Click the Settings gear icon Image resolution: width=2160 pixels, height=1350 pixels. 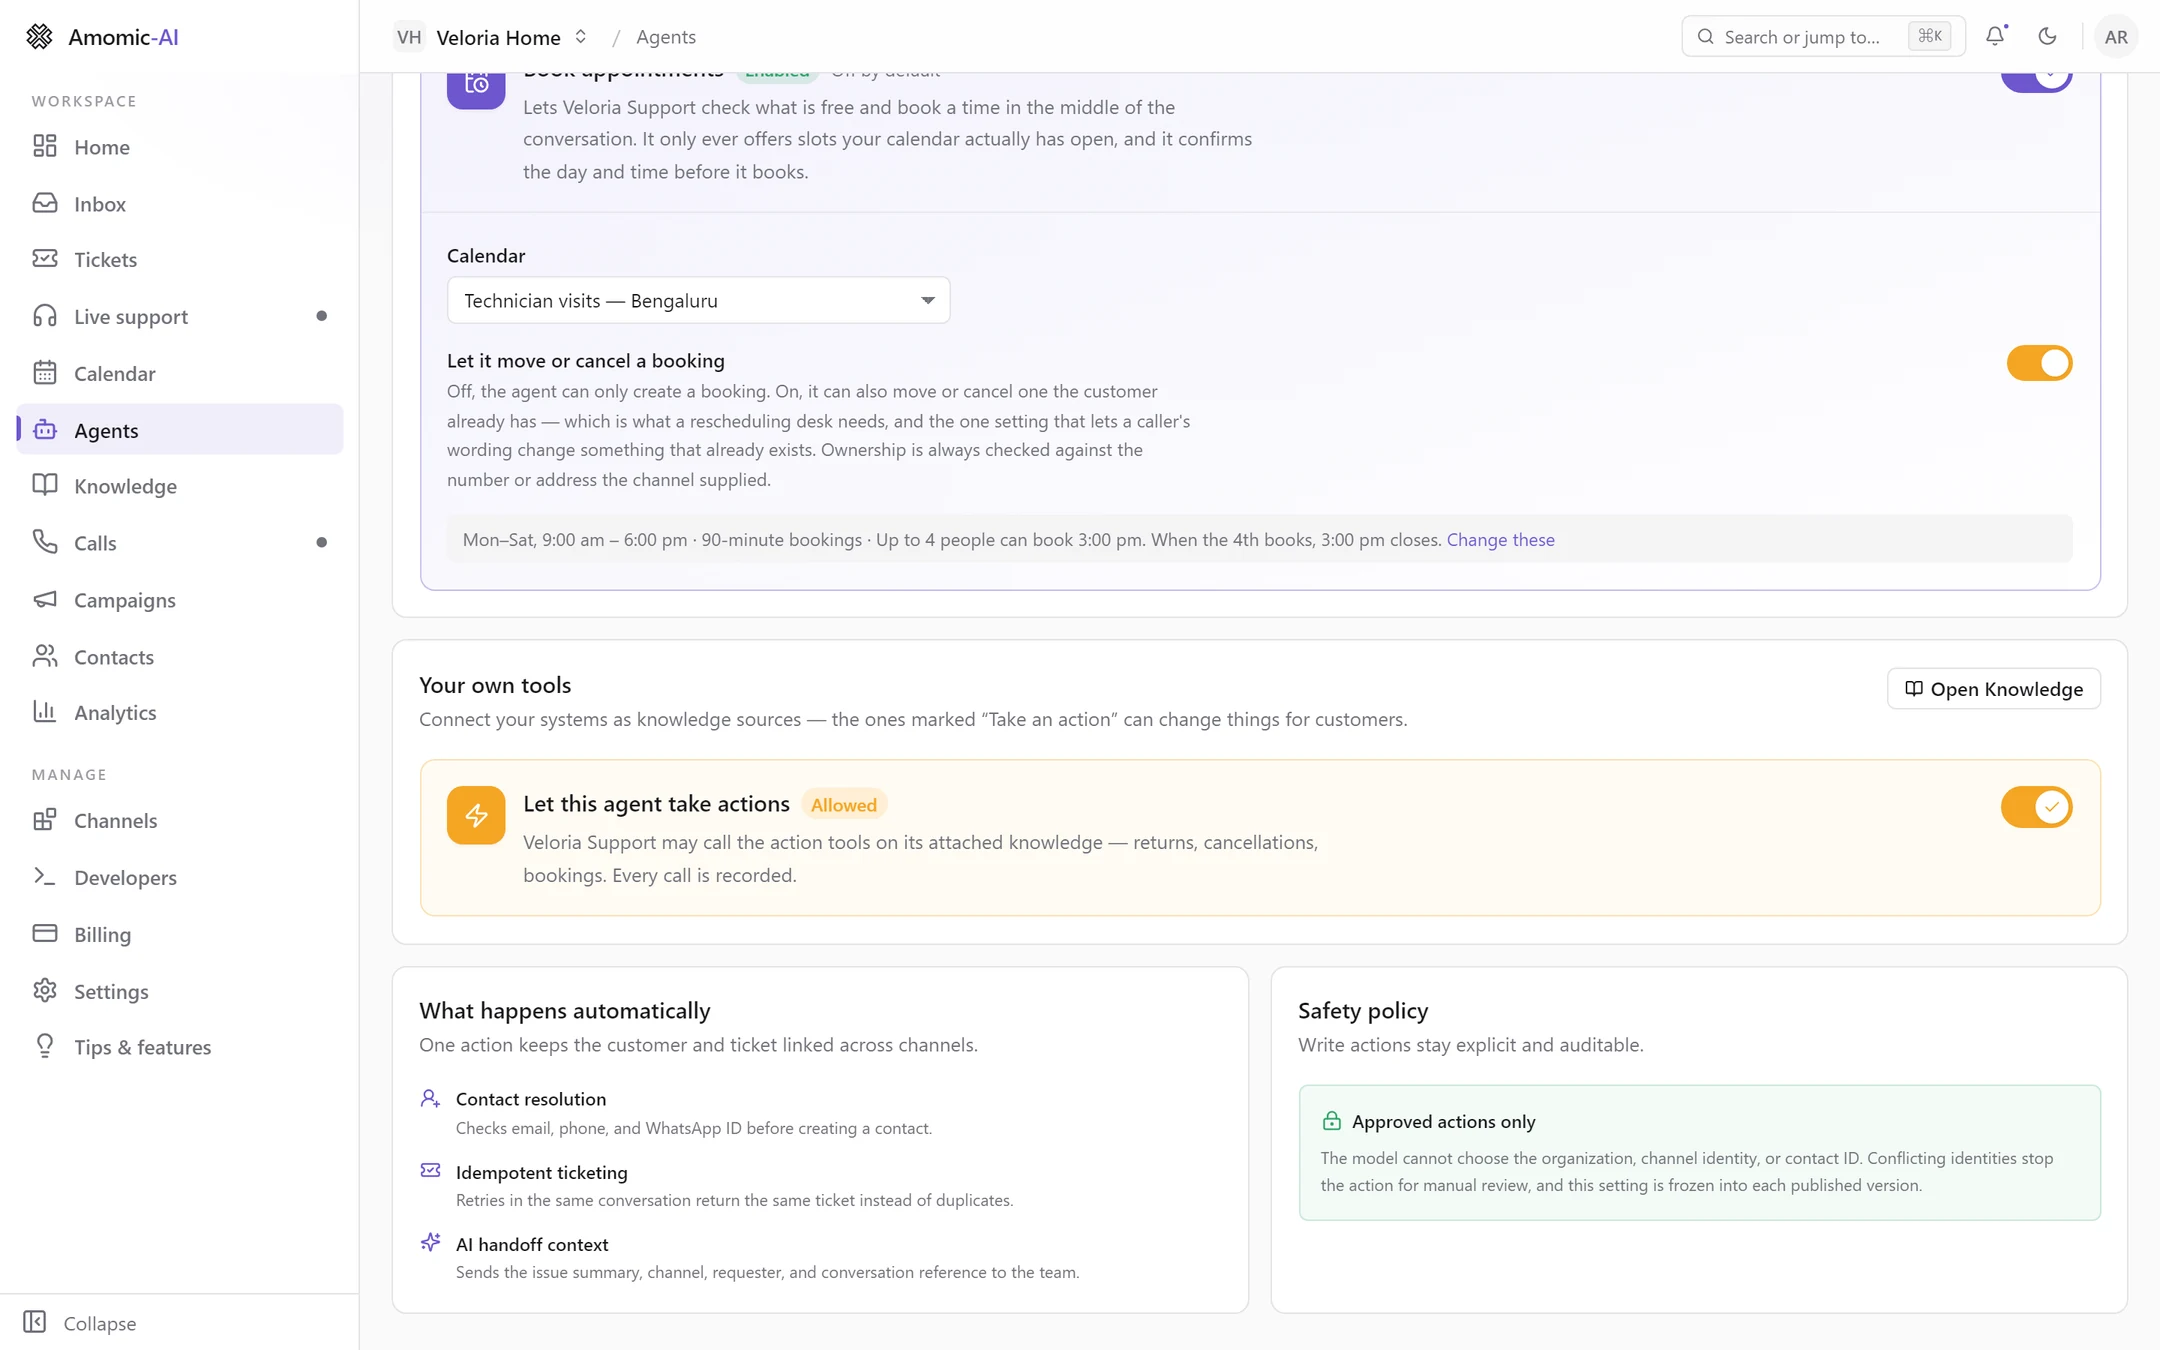(45, 990)
